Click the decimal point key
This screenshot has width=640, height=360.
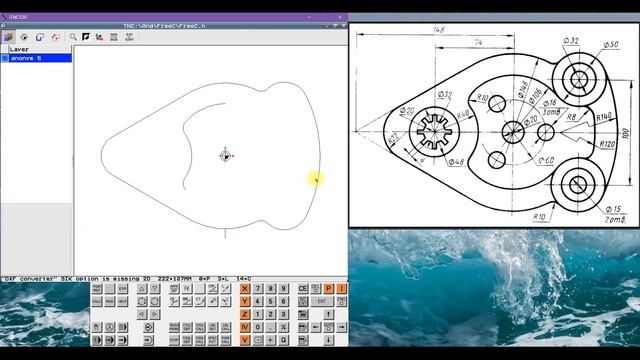click(x=270, y=327)
